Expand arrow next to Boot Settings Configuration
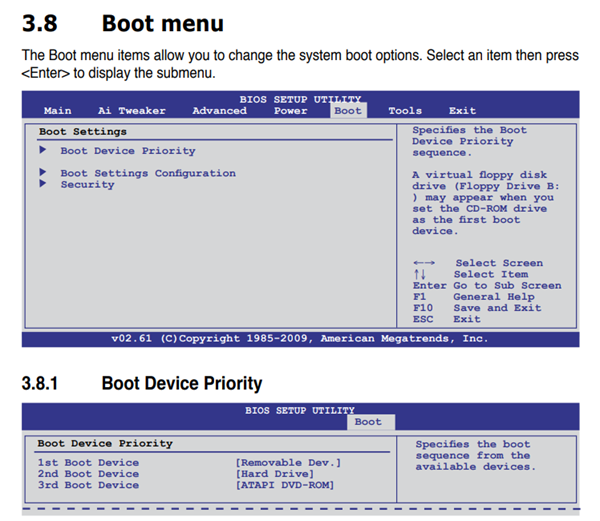The width and height of the screenshot is (600, 521). [43, 173]
